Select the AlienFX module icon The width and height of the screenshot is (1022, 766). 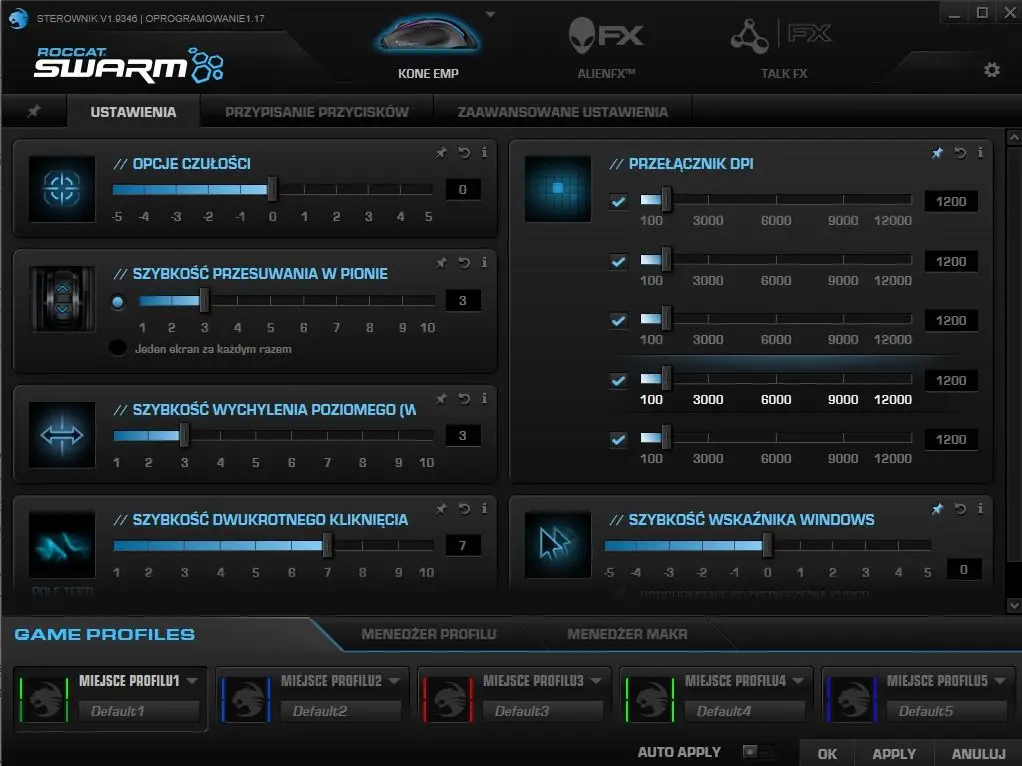(x=606, y=38)
